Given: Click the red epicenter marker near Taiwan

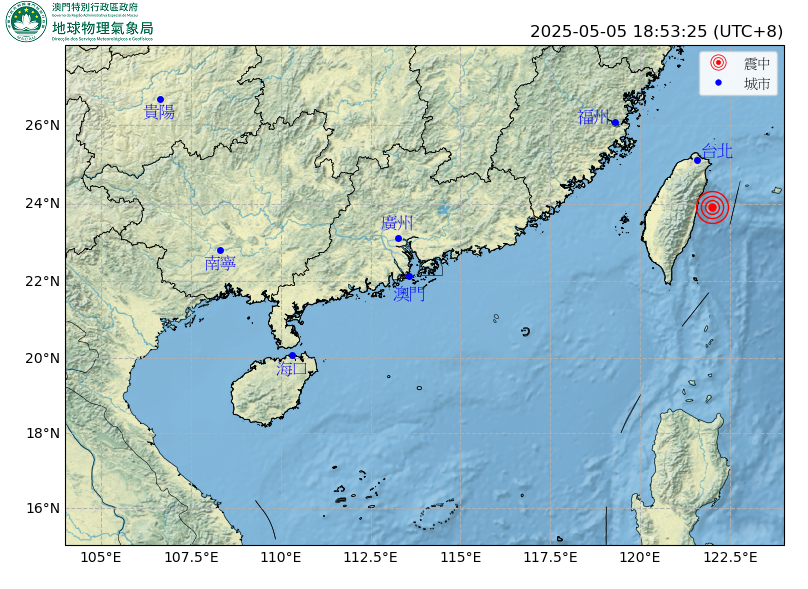Looking at the screenshot, I should 713,207.
